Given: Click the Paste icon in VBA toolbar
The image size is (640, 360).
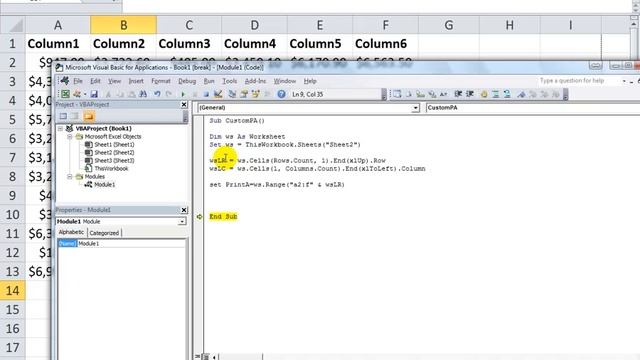Looking at the screenshot, I should (131, 94).
